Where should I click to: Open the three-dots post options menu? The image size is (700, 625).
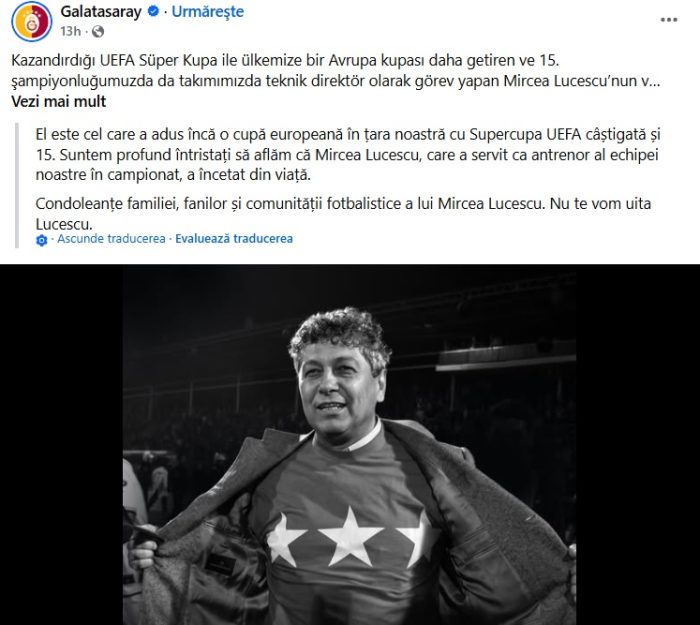click(x=669, y=20)
